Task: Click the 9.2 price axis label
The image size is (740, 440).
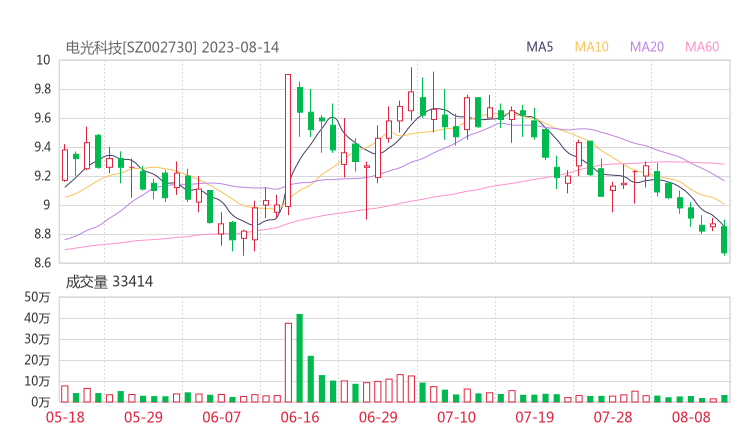Action: coord(42,176)
